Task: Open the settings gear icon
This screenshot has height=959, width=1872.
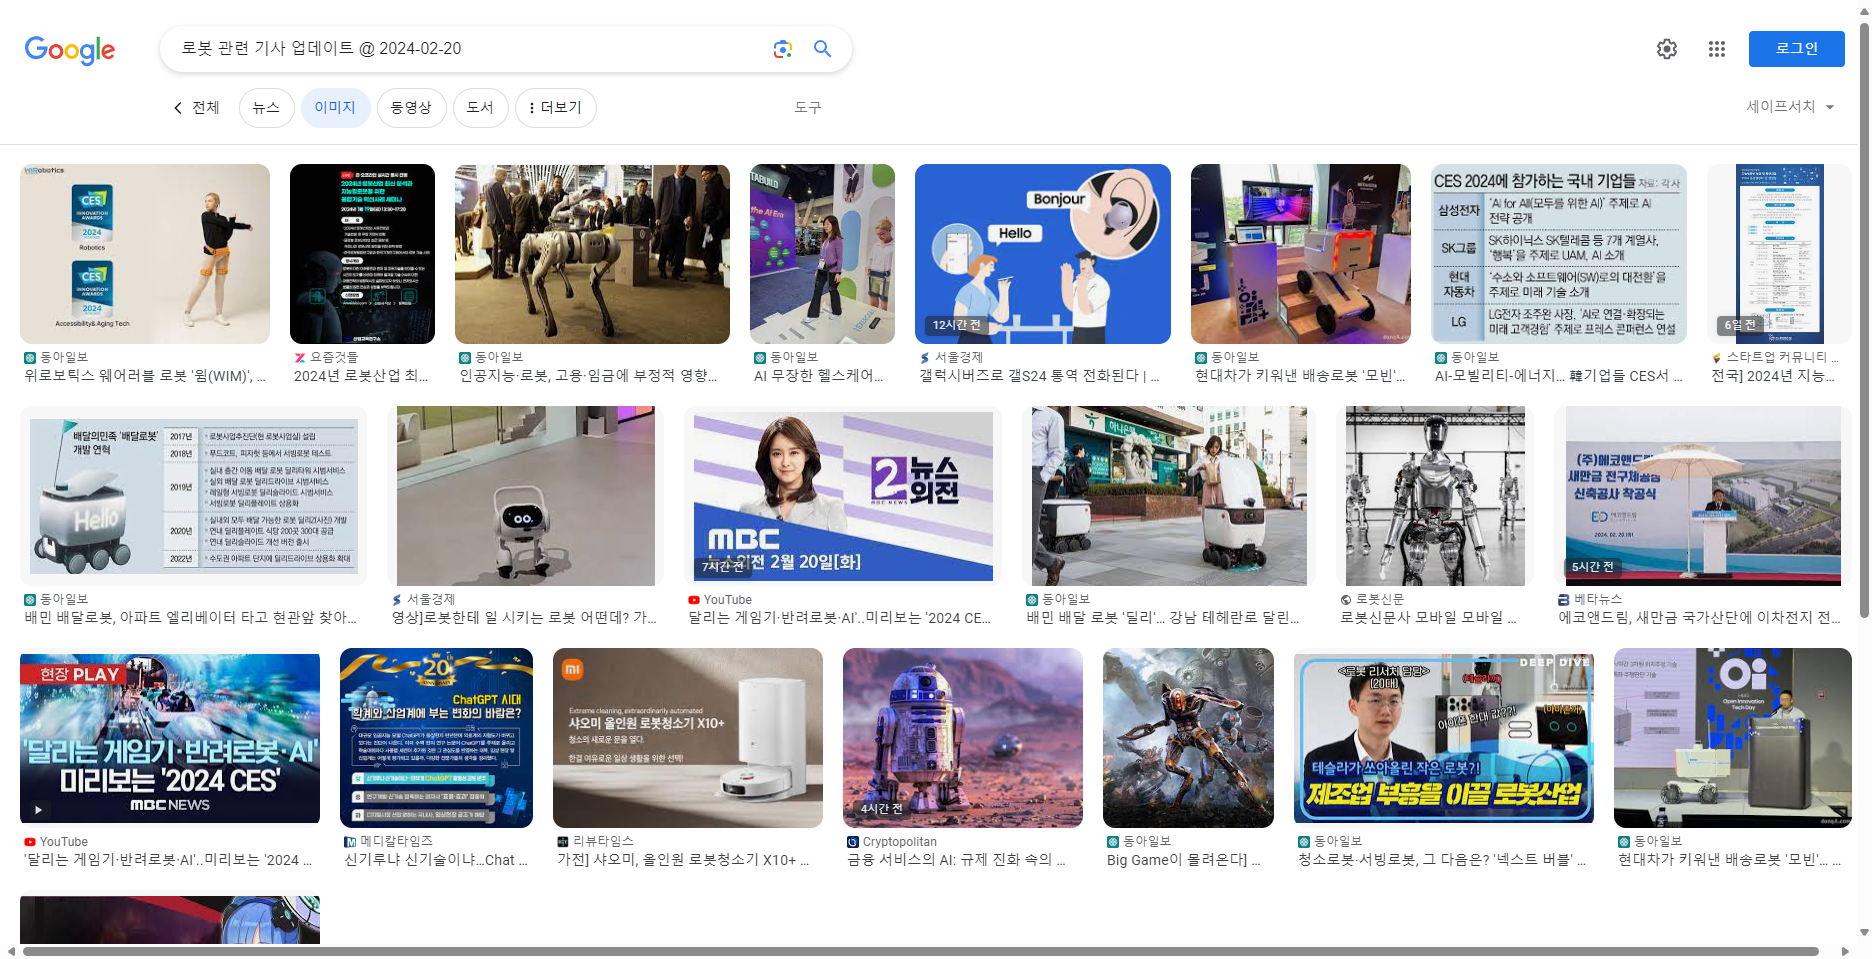Action: (1667, 49)
